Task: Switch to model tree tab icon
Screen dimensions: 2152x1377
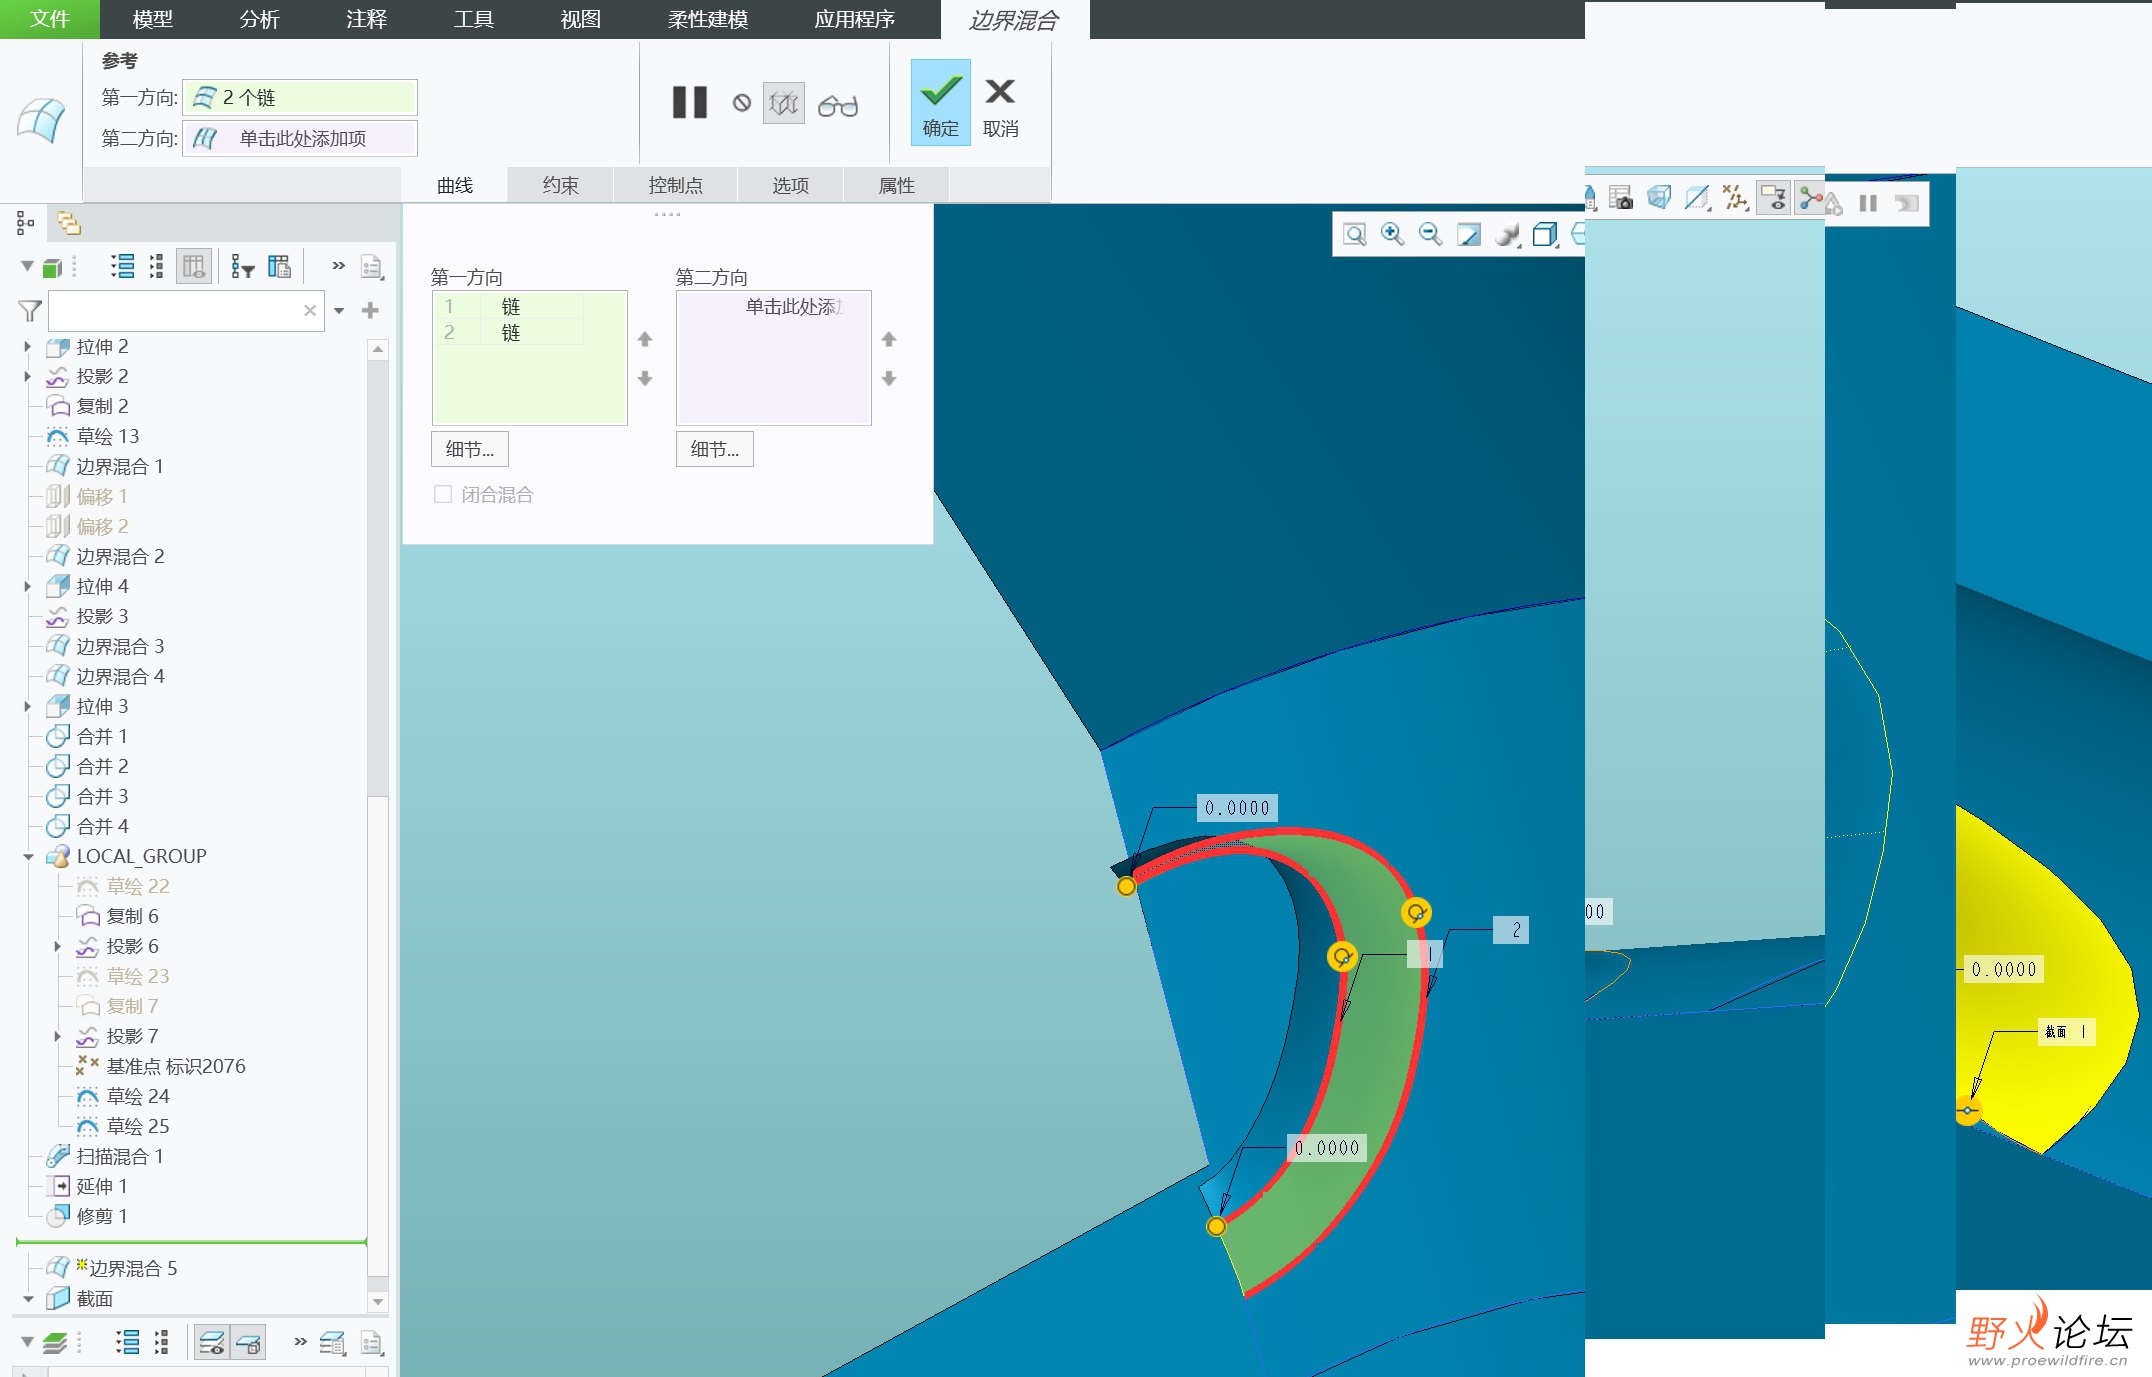Action: (26, 223)
